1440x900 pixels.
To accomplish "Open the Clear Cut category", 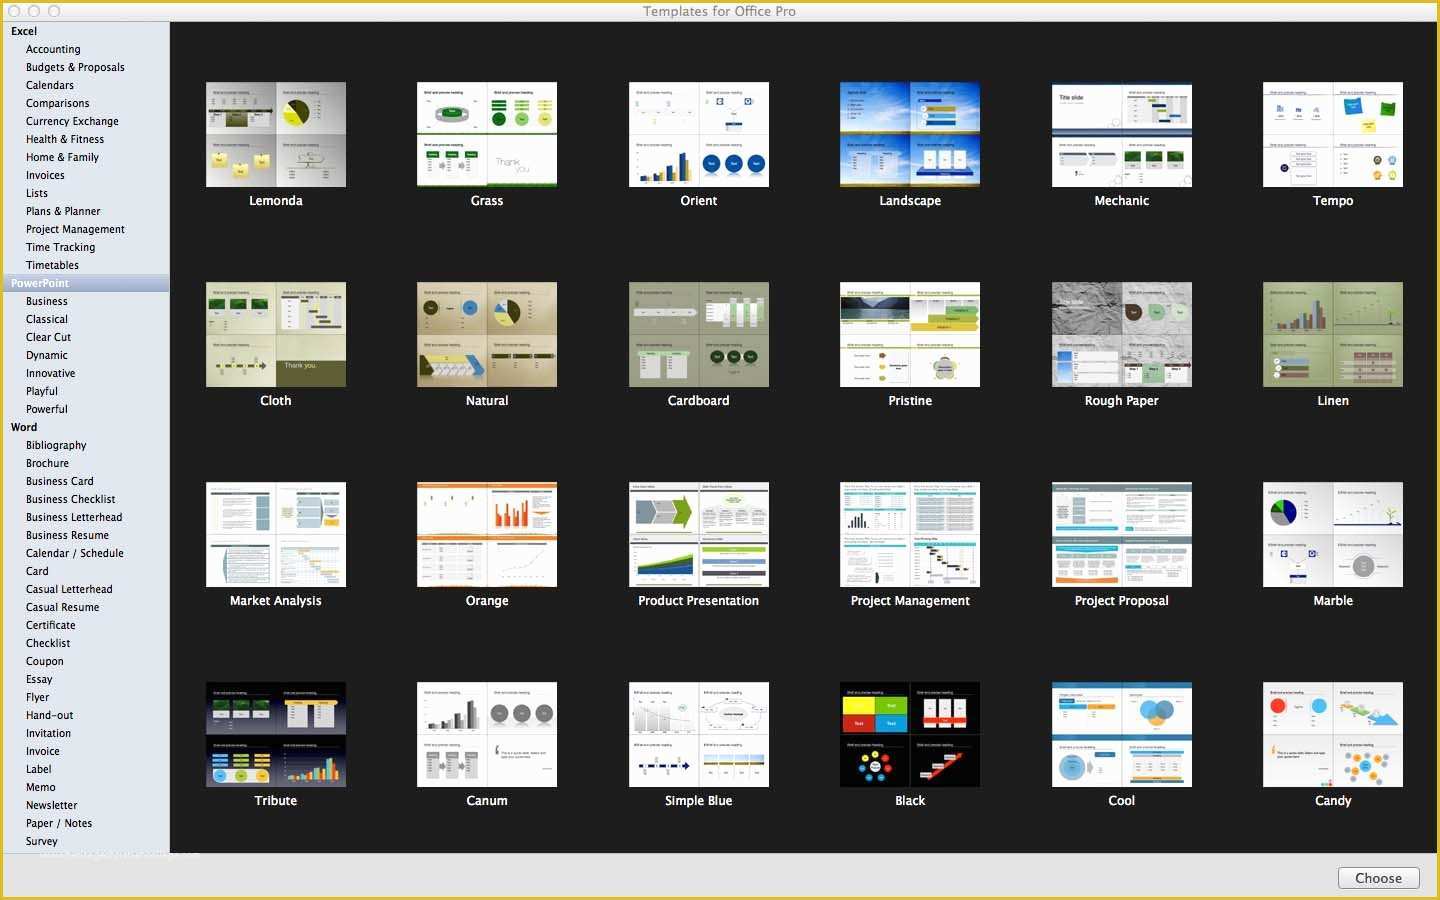I will pyautogui.click(x=48, y=337).
